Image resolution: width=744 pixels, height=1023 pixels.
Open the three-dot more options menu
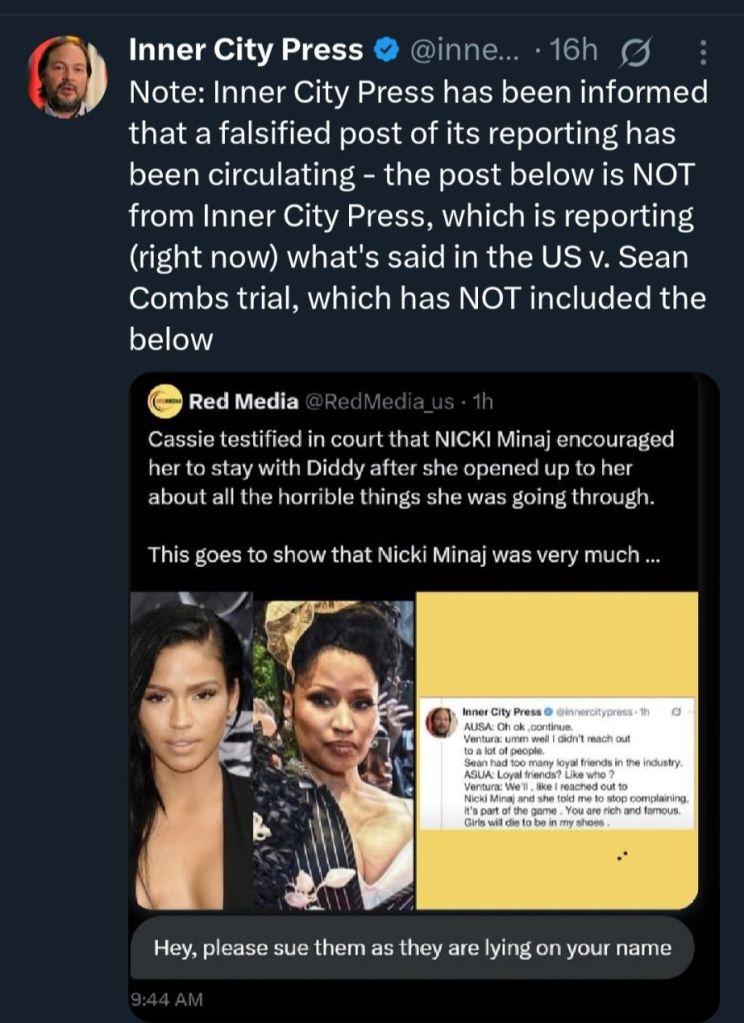click(702, 51)
